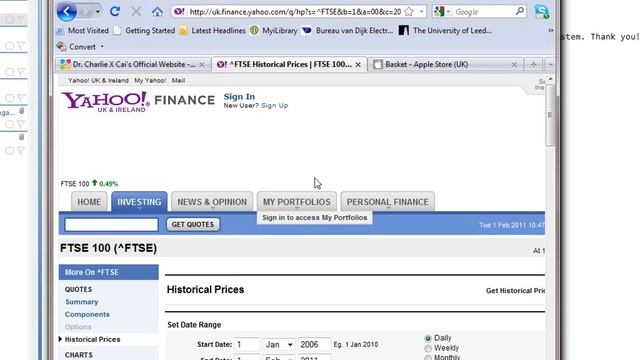Open the NEWS & OPINION tab
640x360 pixels.
point(212,202)
